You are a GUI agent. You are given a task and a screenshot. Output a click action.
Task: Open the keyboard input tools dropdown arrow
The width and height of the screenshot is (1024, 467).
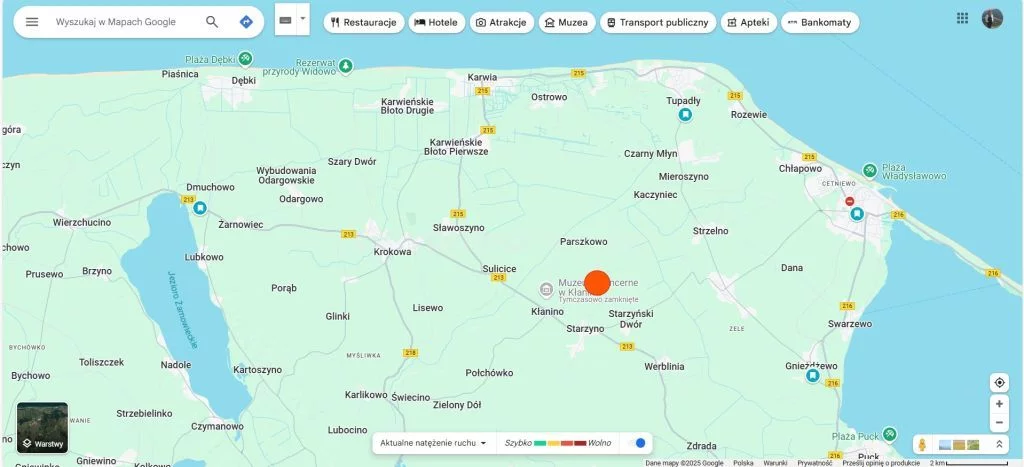point(303,19)
